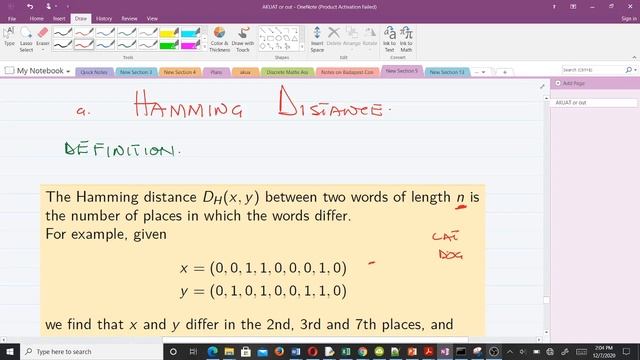Viewport: 640px width, 360px height.
Task: Choose the top-row blue pen
Action: point(105,32)
